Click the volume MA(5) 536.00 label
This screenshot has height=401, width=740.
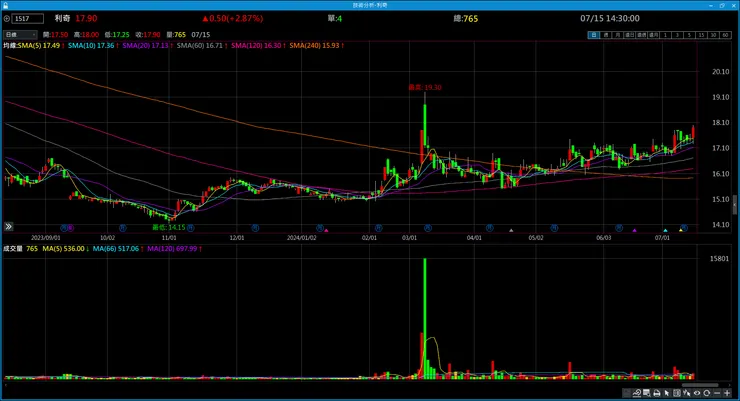click(x=64, y=248)
